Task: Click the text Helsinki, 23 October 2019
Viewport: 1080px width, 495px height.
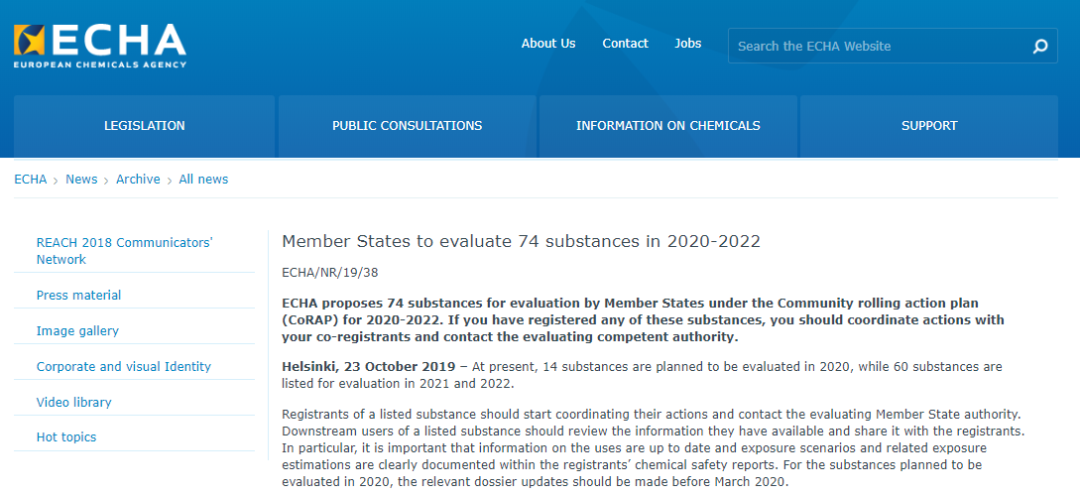Action: click(368, 366)
